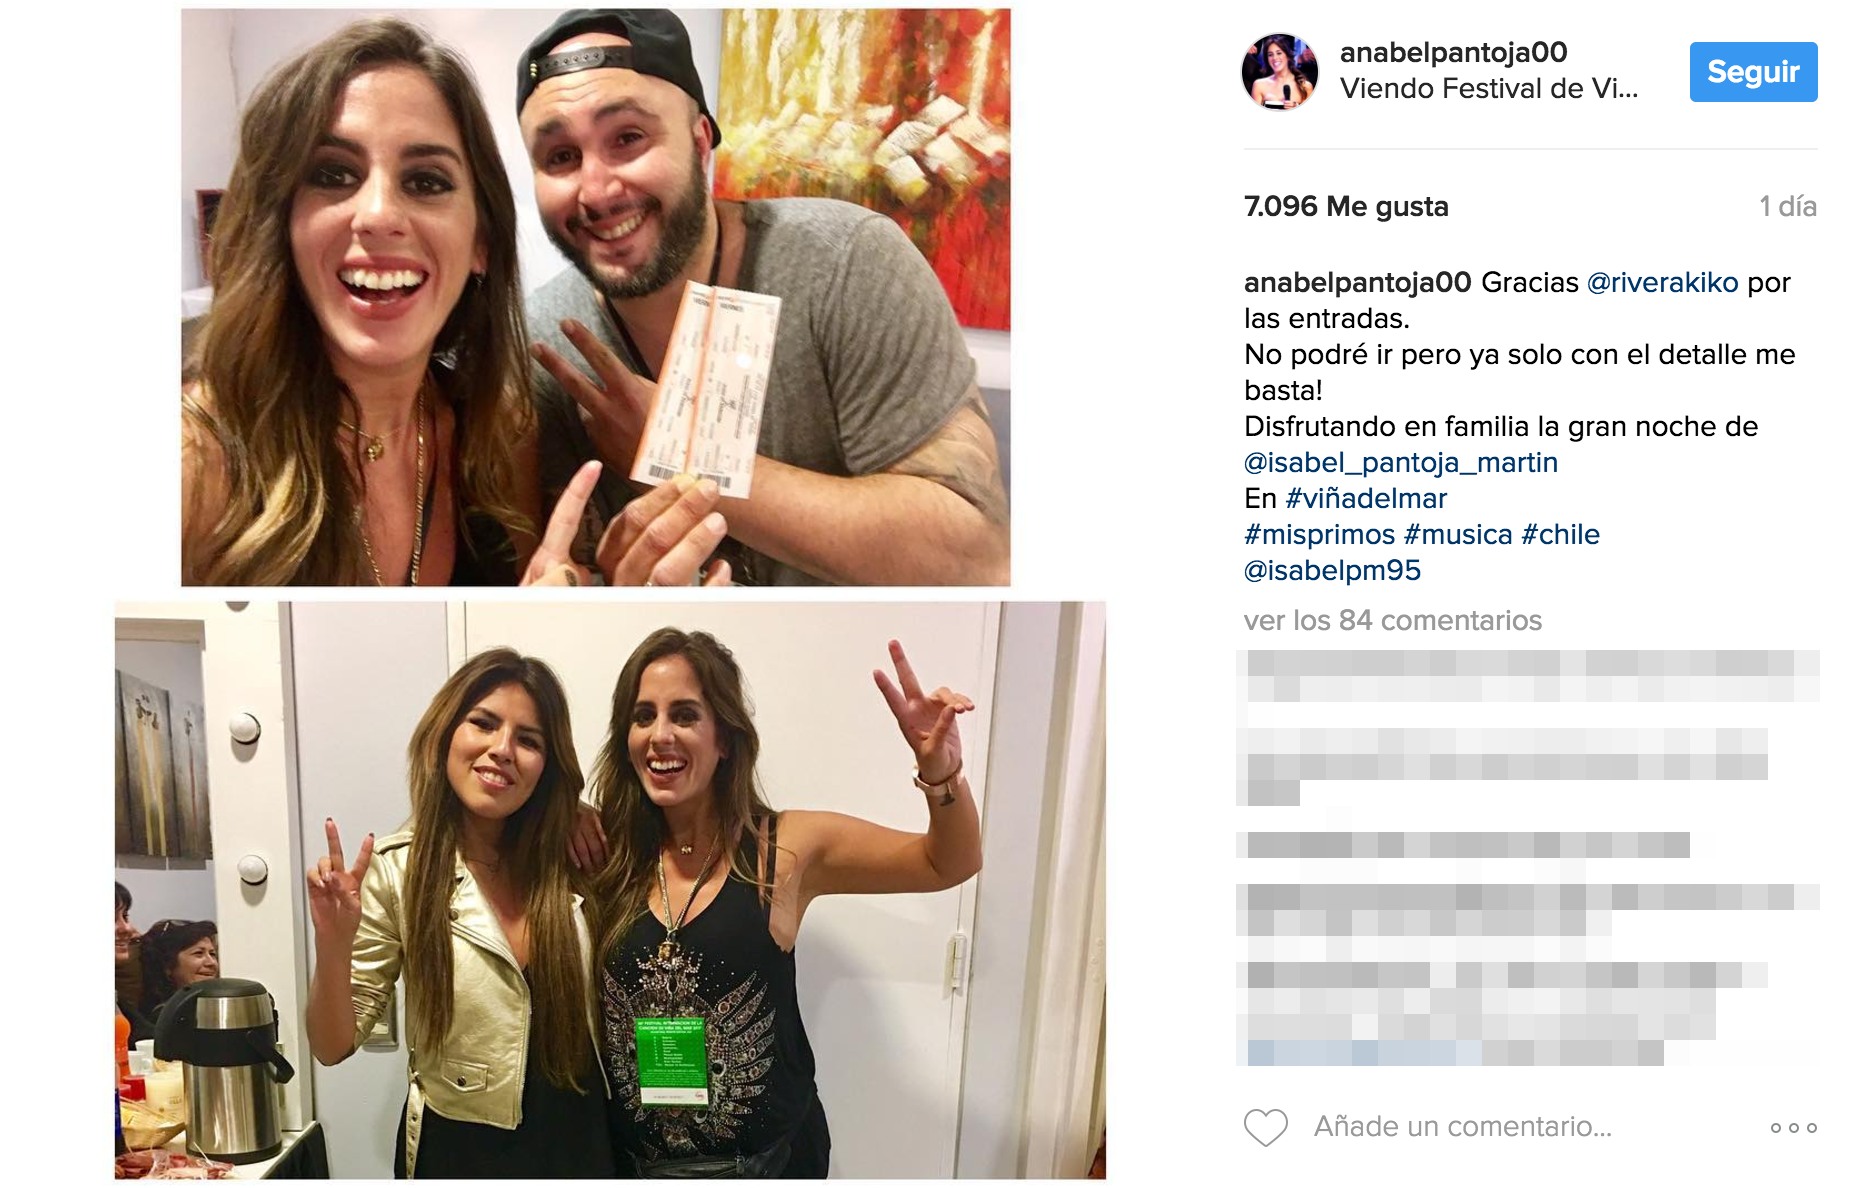Open the three-dot more options menu

point(1793,1128)
